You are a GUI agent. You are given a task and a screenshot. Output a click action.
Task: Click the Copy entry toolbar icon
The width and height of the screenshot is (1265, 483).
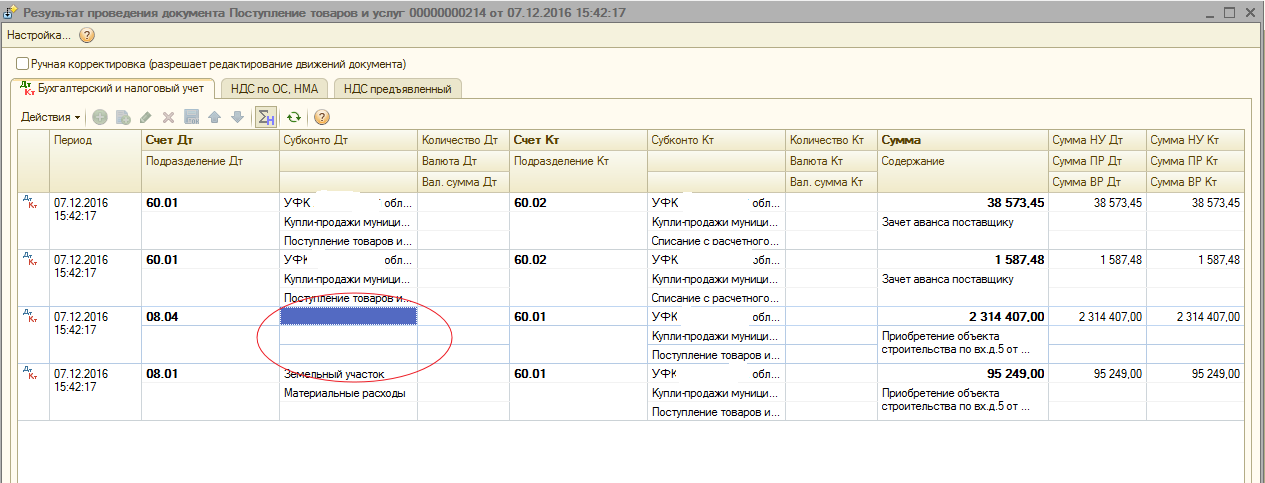pos(123,117)
